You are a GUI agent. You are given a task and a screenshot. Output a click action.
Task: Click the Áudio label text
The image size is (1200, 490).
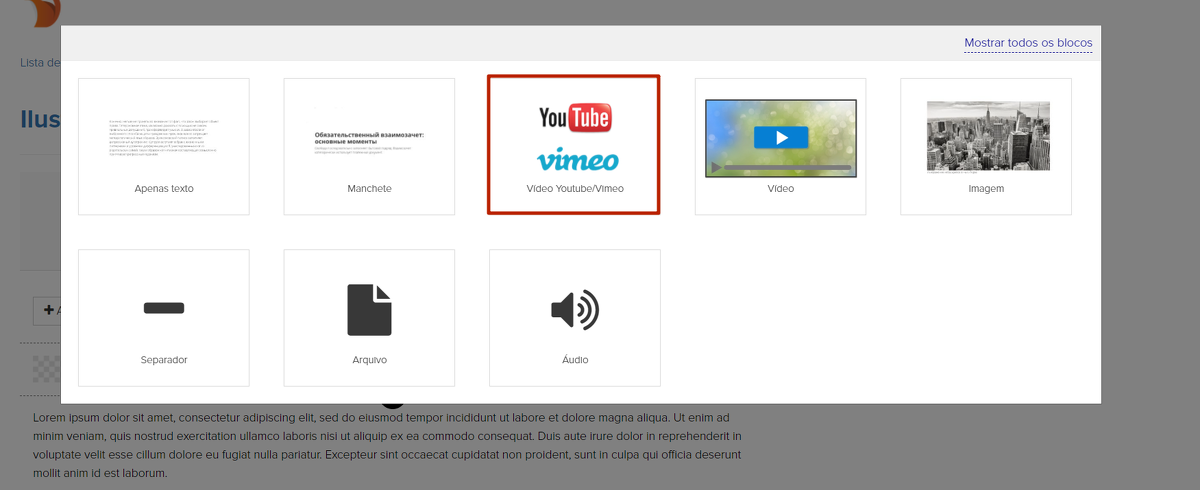pos(575,360)
